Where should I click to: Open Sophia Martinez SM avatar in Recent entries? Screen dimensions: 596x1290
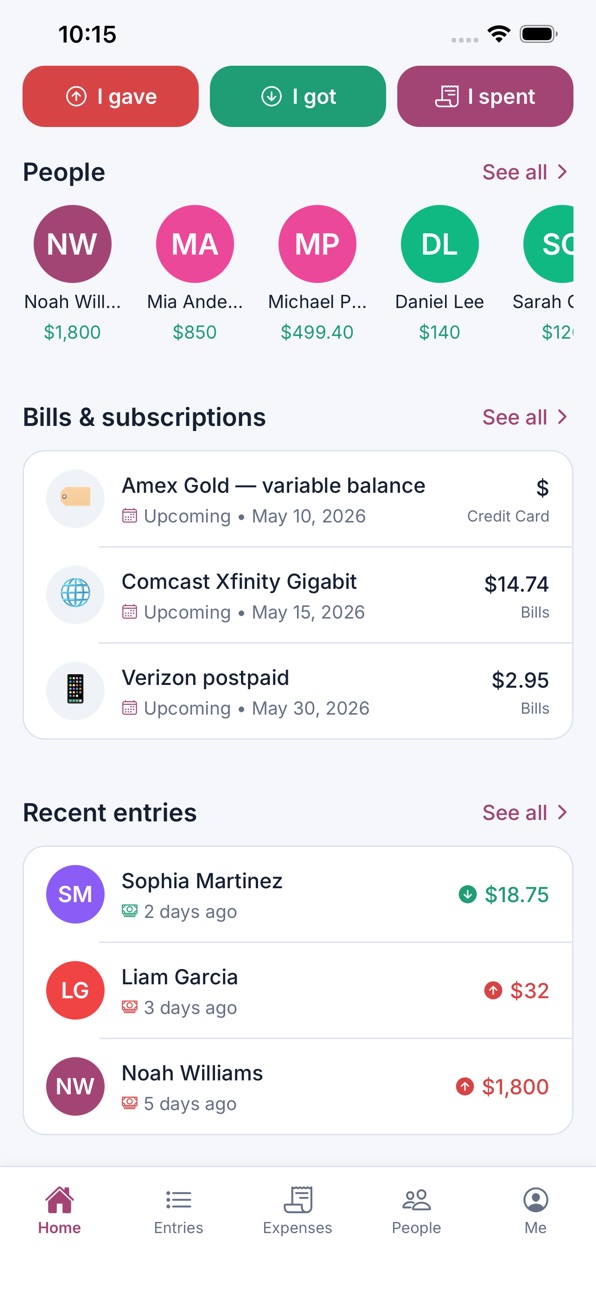75,894
